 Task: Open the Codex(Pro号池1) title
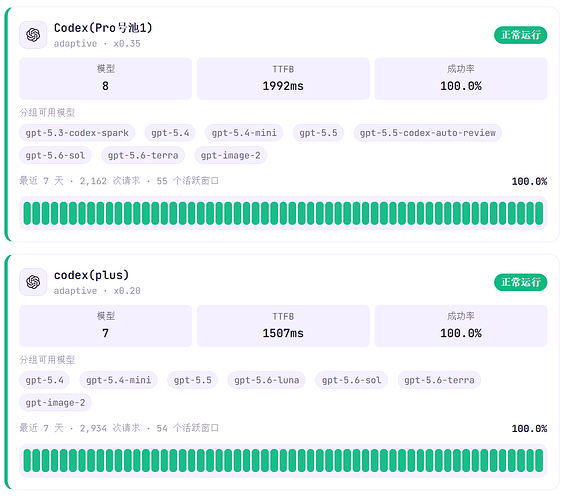pos(103,28)
